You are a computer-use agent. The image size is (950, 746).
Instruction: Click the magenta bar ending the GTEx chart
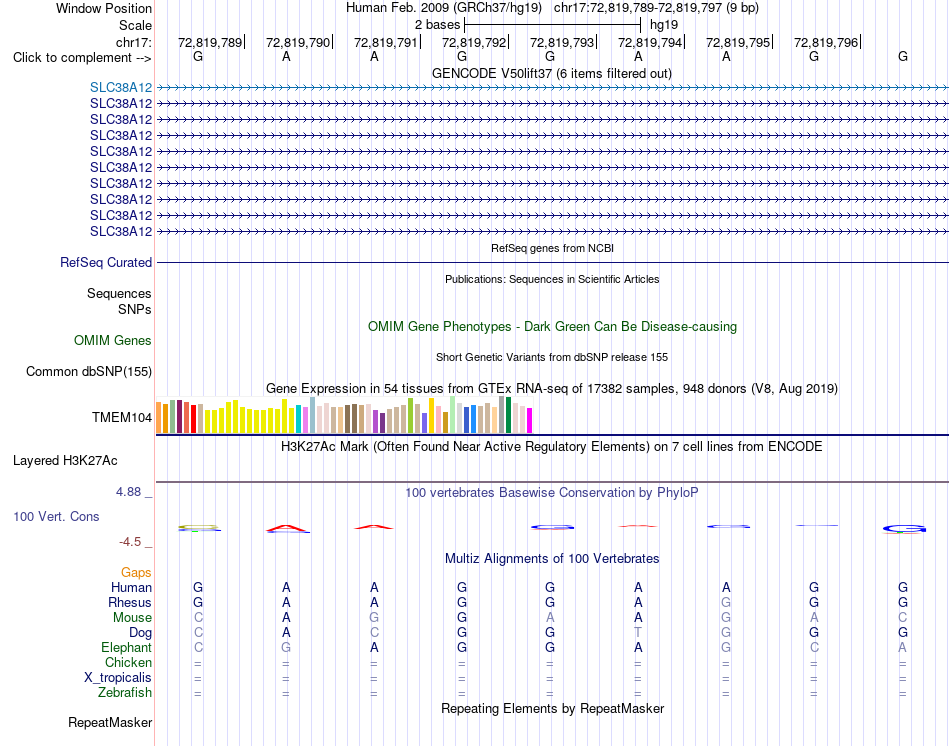tap(530, 421)
